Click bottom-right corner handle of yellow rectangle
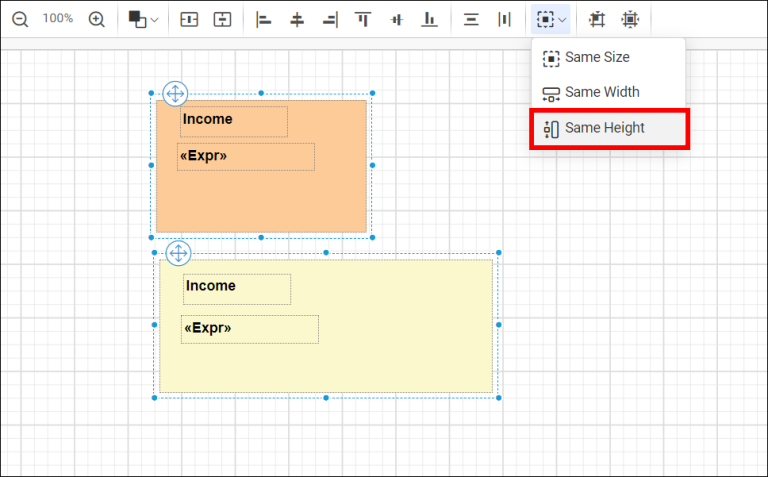This screenshot has width=768, height=477. point(499,398)
